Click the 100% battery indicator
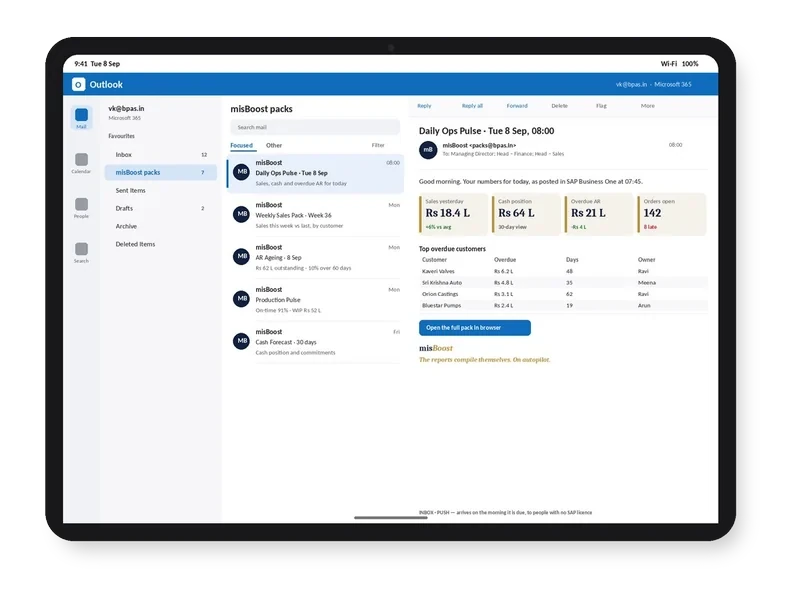Viewport: 800px width, 600px height. (690, 64)
